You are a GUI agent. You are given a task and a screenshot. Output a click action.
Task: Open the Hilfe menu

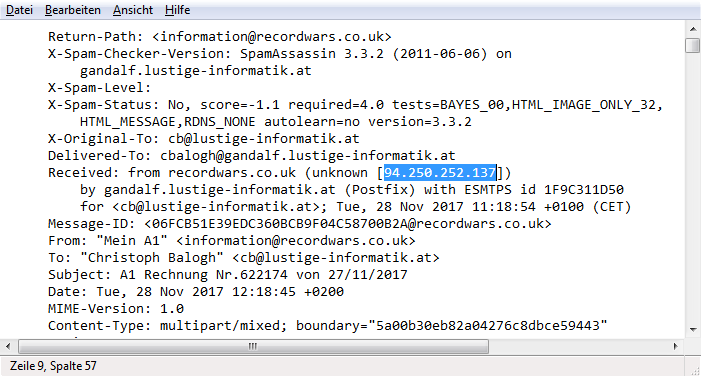177,10
